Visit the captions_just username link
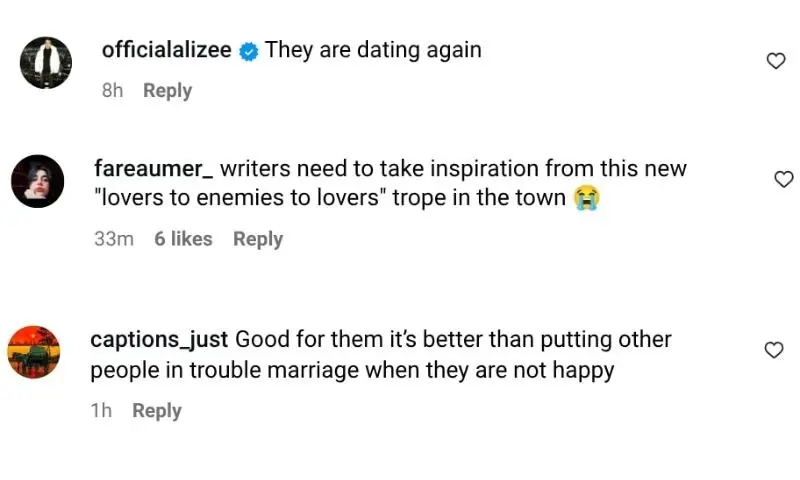 159,340
